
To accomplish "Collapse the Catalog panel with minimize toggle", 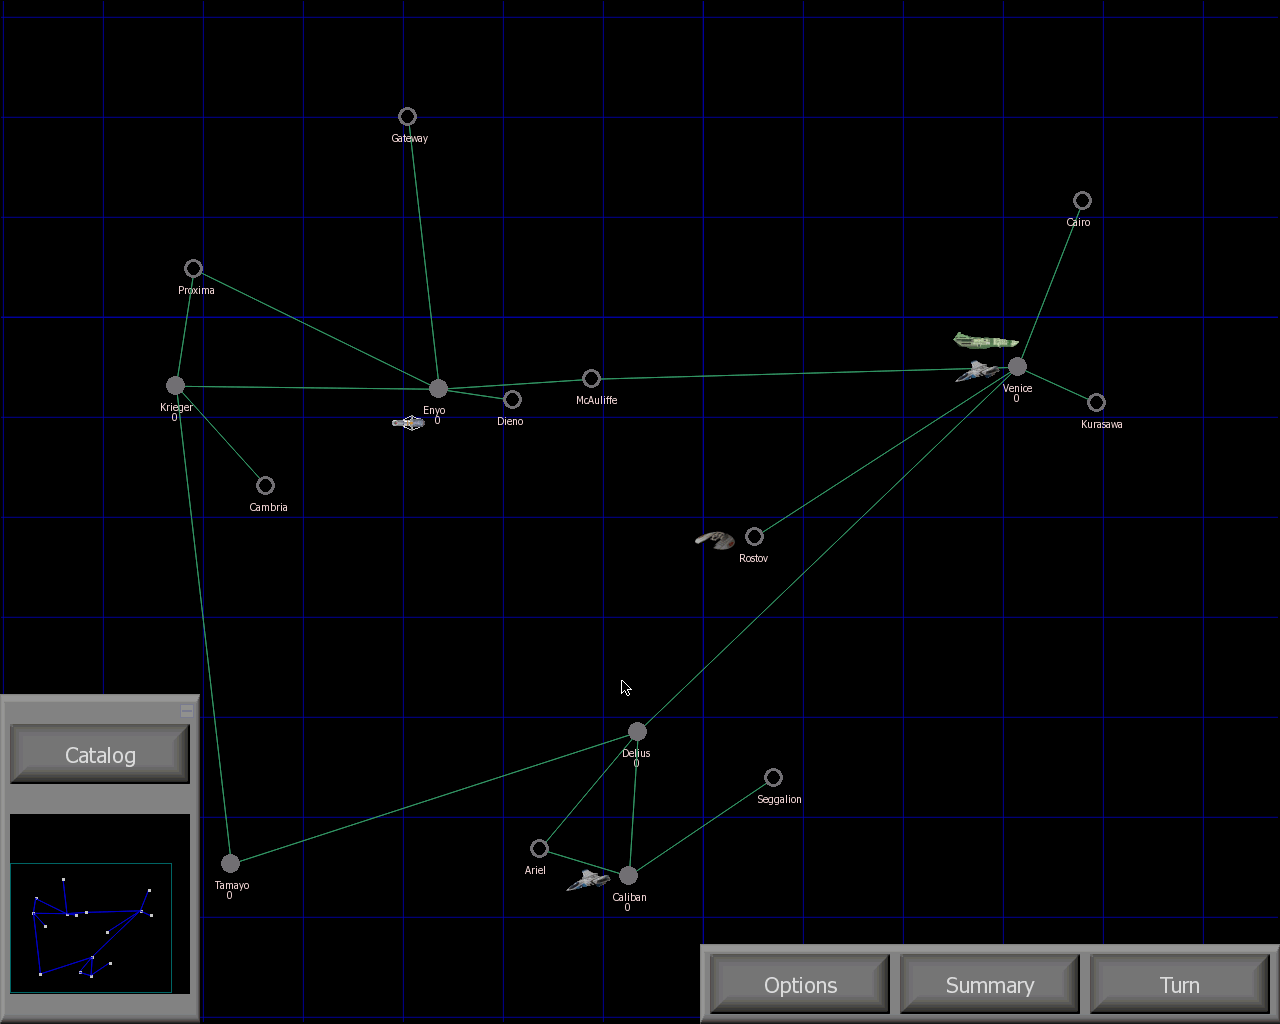I will click(186, 710).
